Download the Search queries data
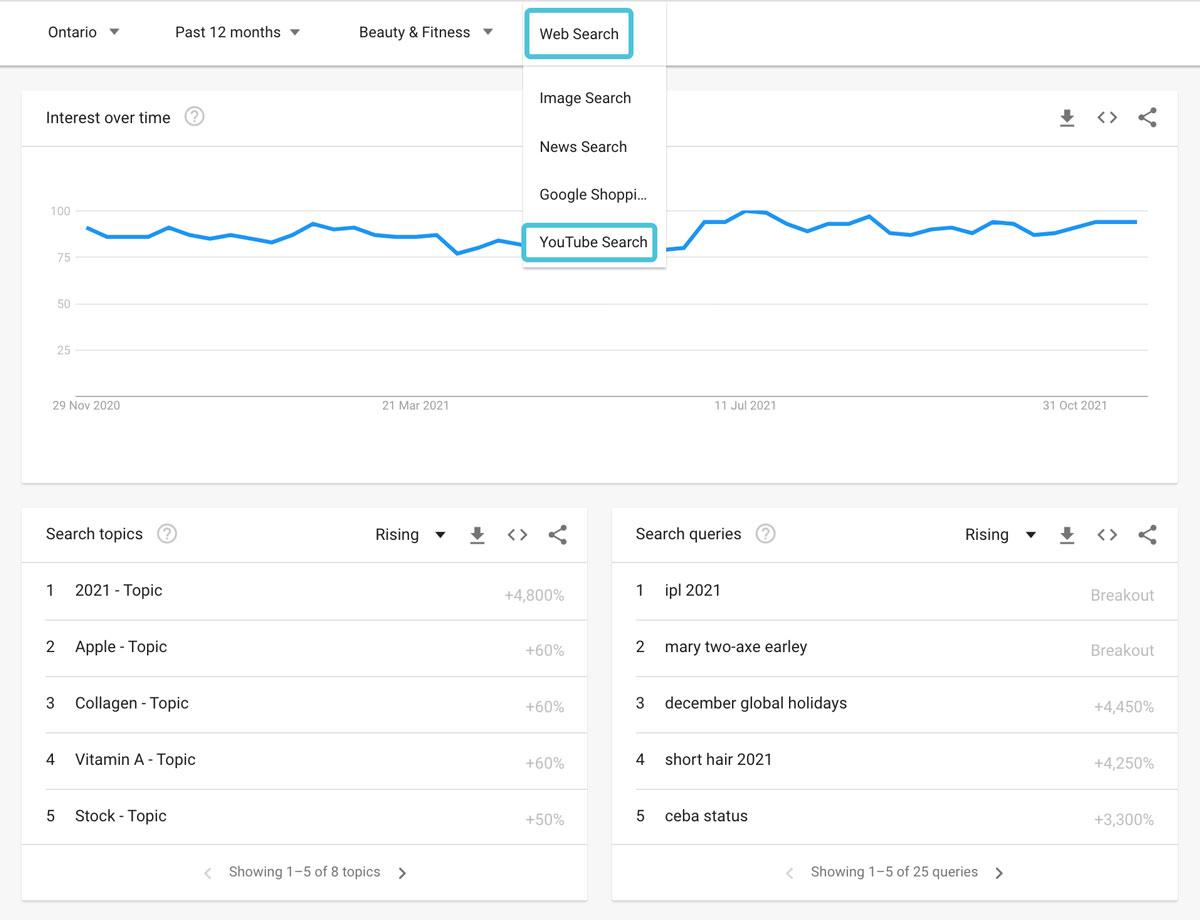 tap(1067, 535)
